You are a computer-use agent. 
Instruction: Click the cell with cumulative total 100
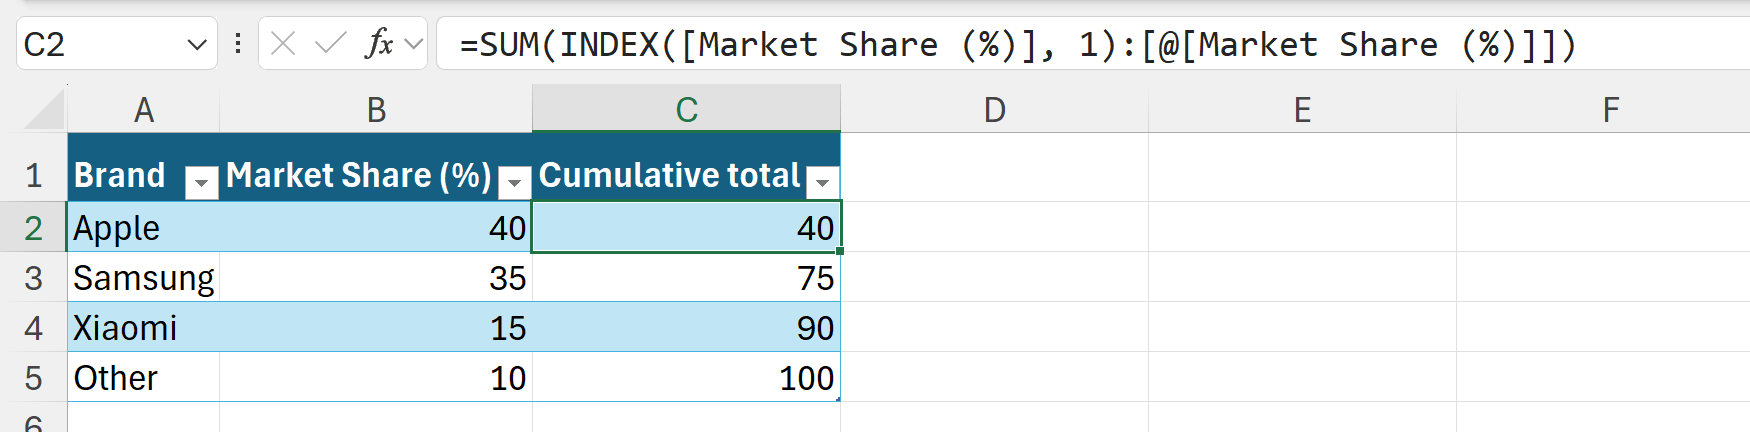pyautogui.click(x=686, y=378)
